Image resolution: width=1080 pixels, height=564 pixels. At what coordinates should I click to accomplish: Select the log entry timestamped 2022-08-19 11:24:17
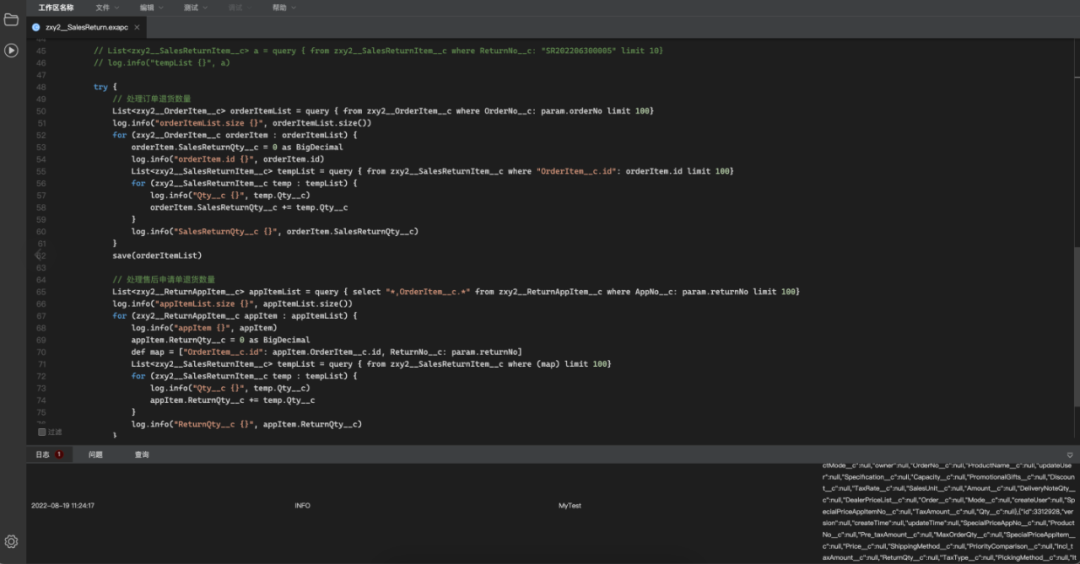click(x=63, y=506)
